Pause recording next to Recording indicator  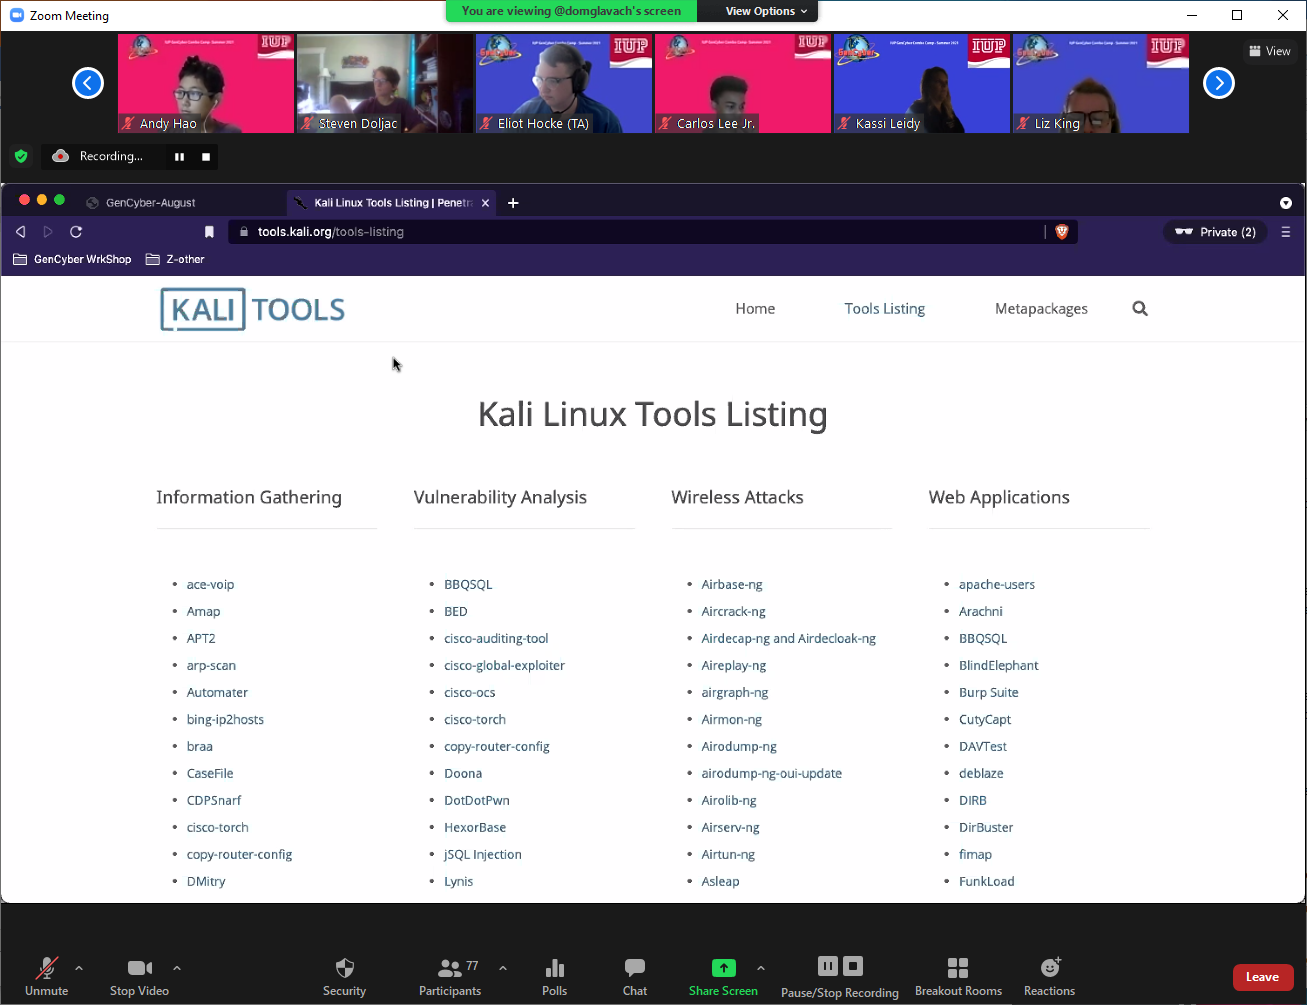[x=180, y=157]
